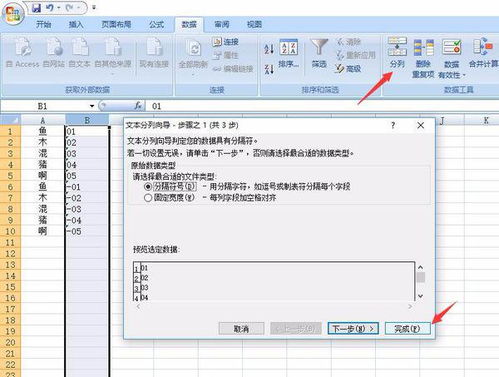Viewport: 499px width, 377px height.
Task: Reapply the filter (重新应用)
Action: coord(355,55)
